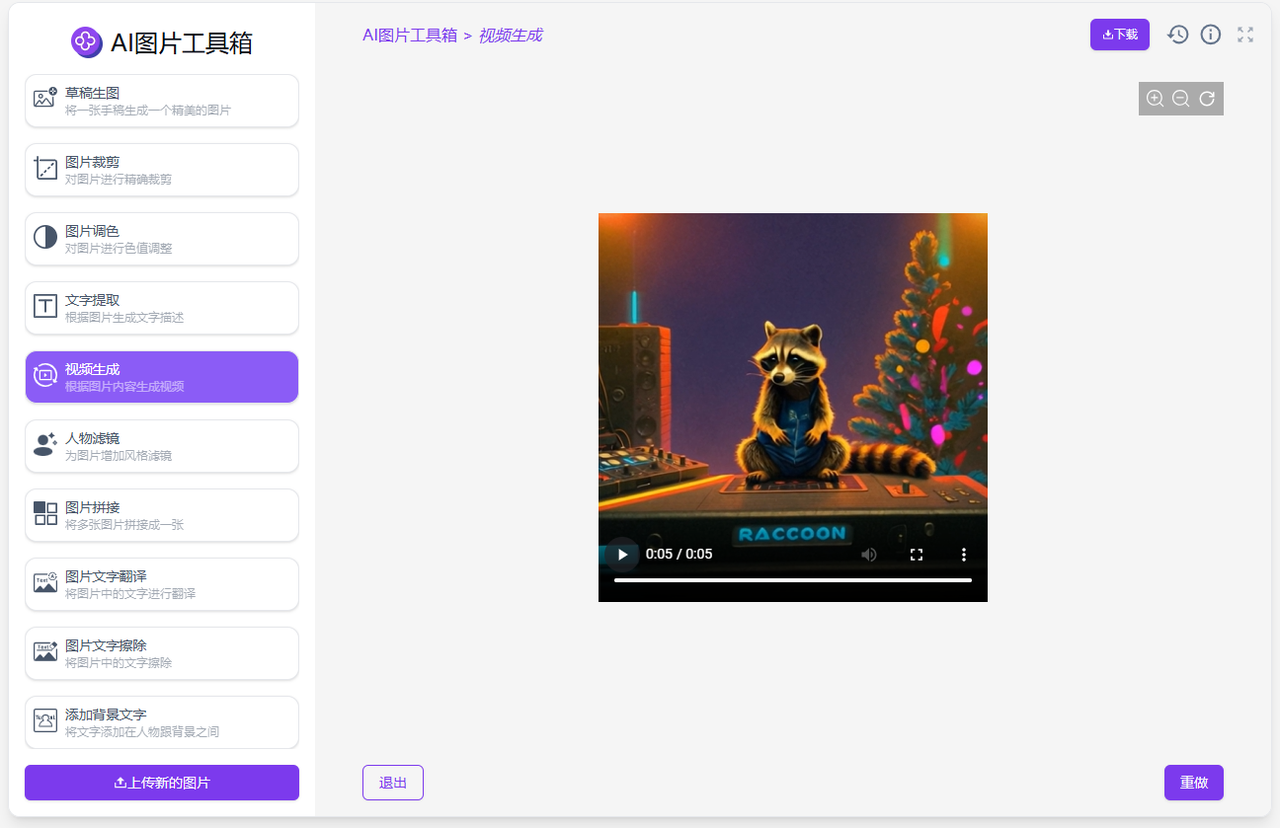Select the 图片拼接 tool

coord(162,514)
